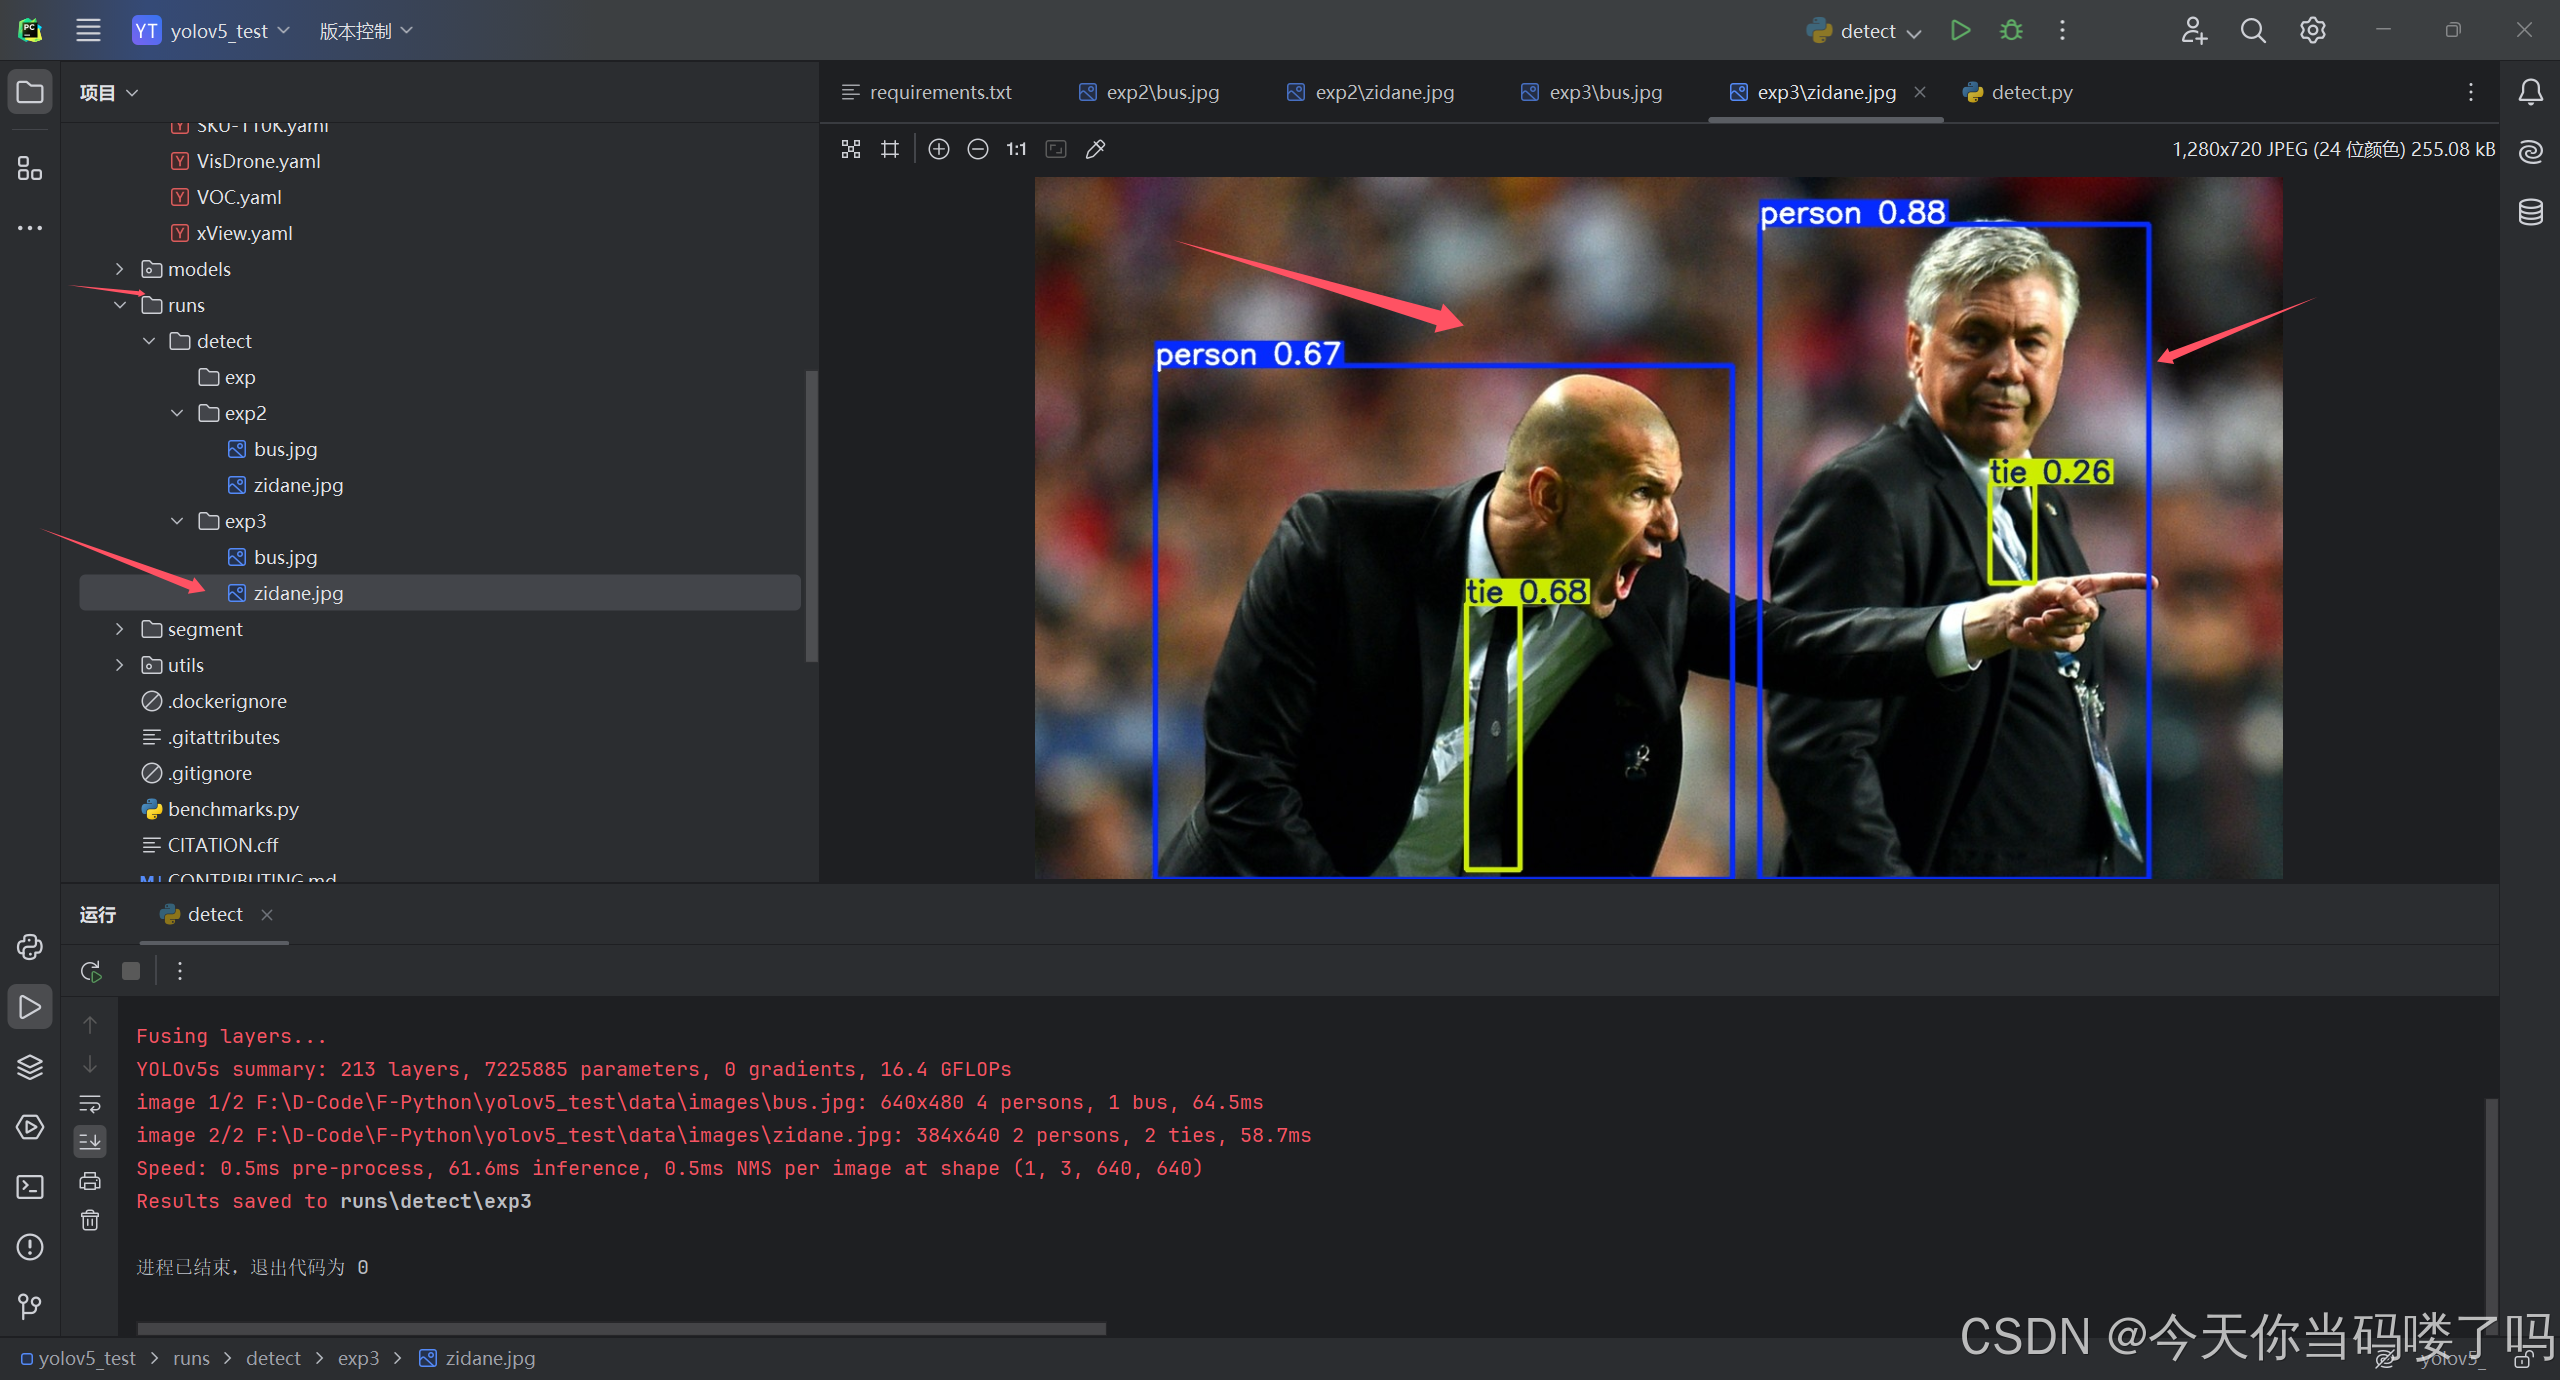The image size is (2560, 1380).
Task: Collapse the exp2 folder
Action: pos(177,413)
